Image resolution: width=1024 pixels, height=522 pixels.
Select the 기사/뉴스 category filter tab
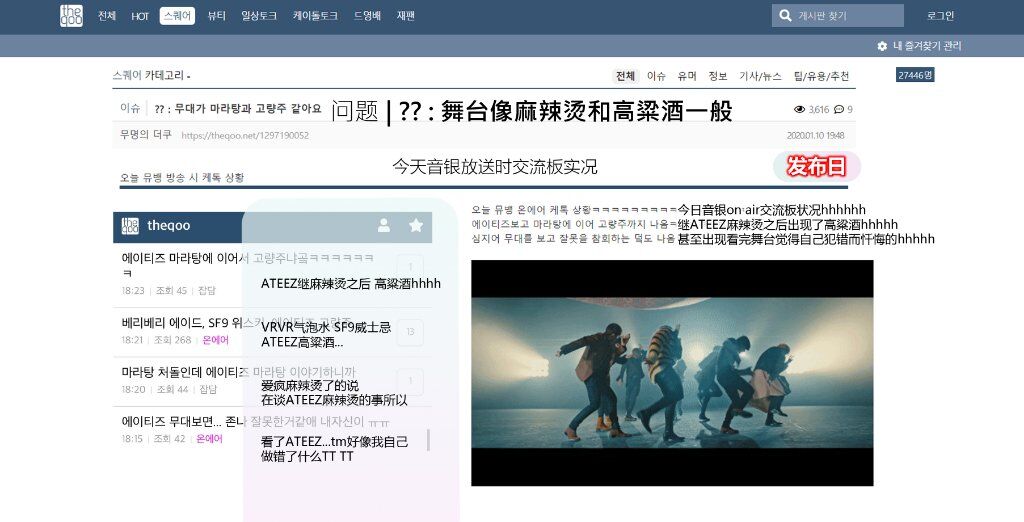point(760,76)
